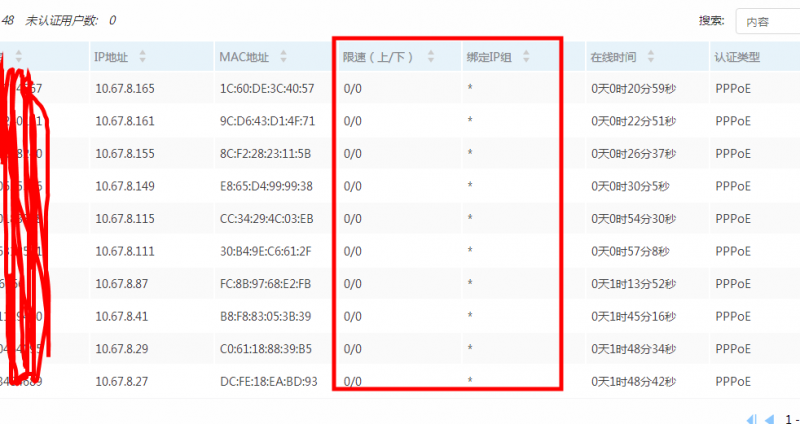Click the 内容 search input field
Screen dimensions: 800x424
[x=766, y=21]
